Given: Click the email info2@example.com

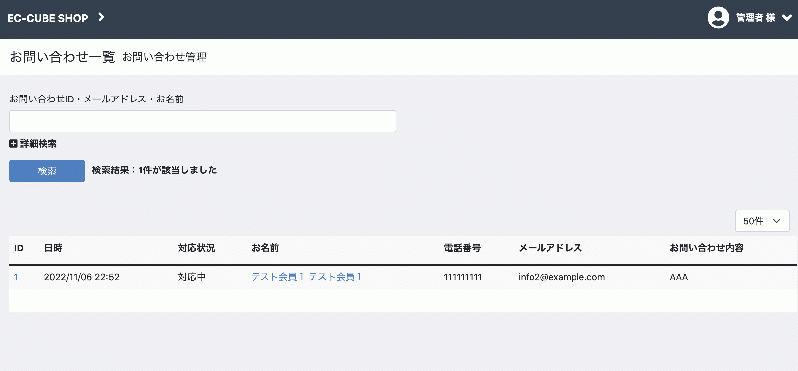Looking at the screenshot, I should (561, 277).
